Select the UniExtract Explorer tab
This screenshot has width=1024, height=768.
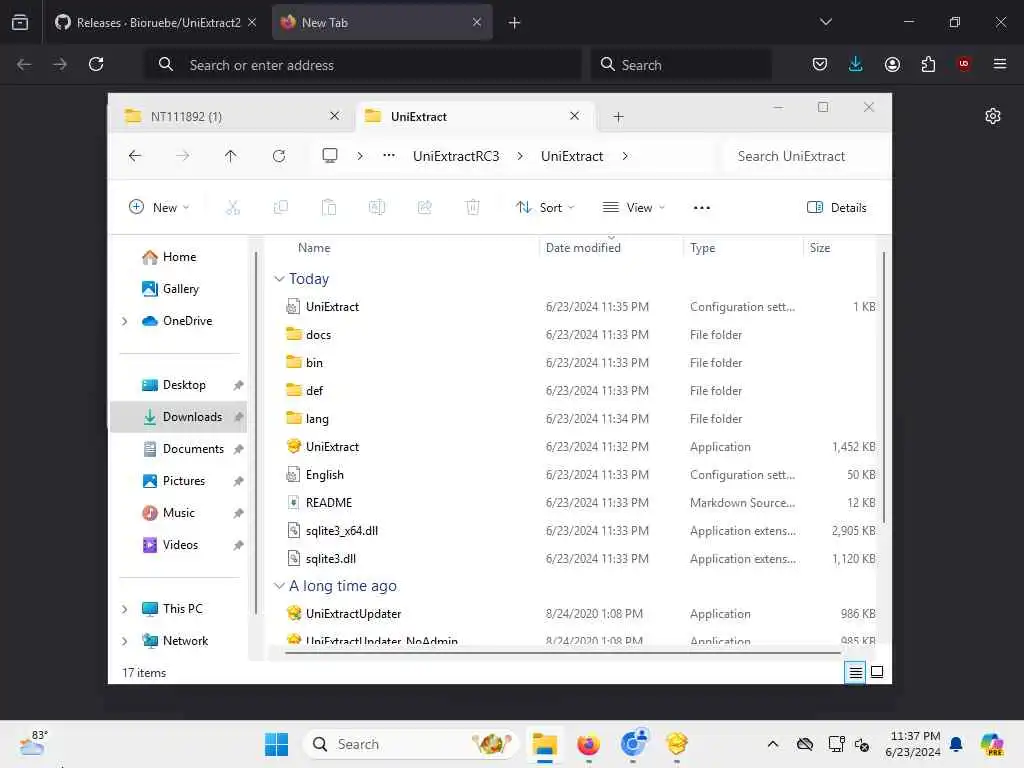[475, 116]
